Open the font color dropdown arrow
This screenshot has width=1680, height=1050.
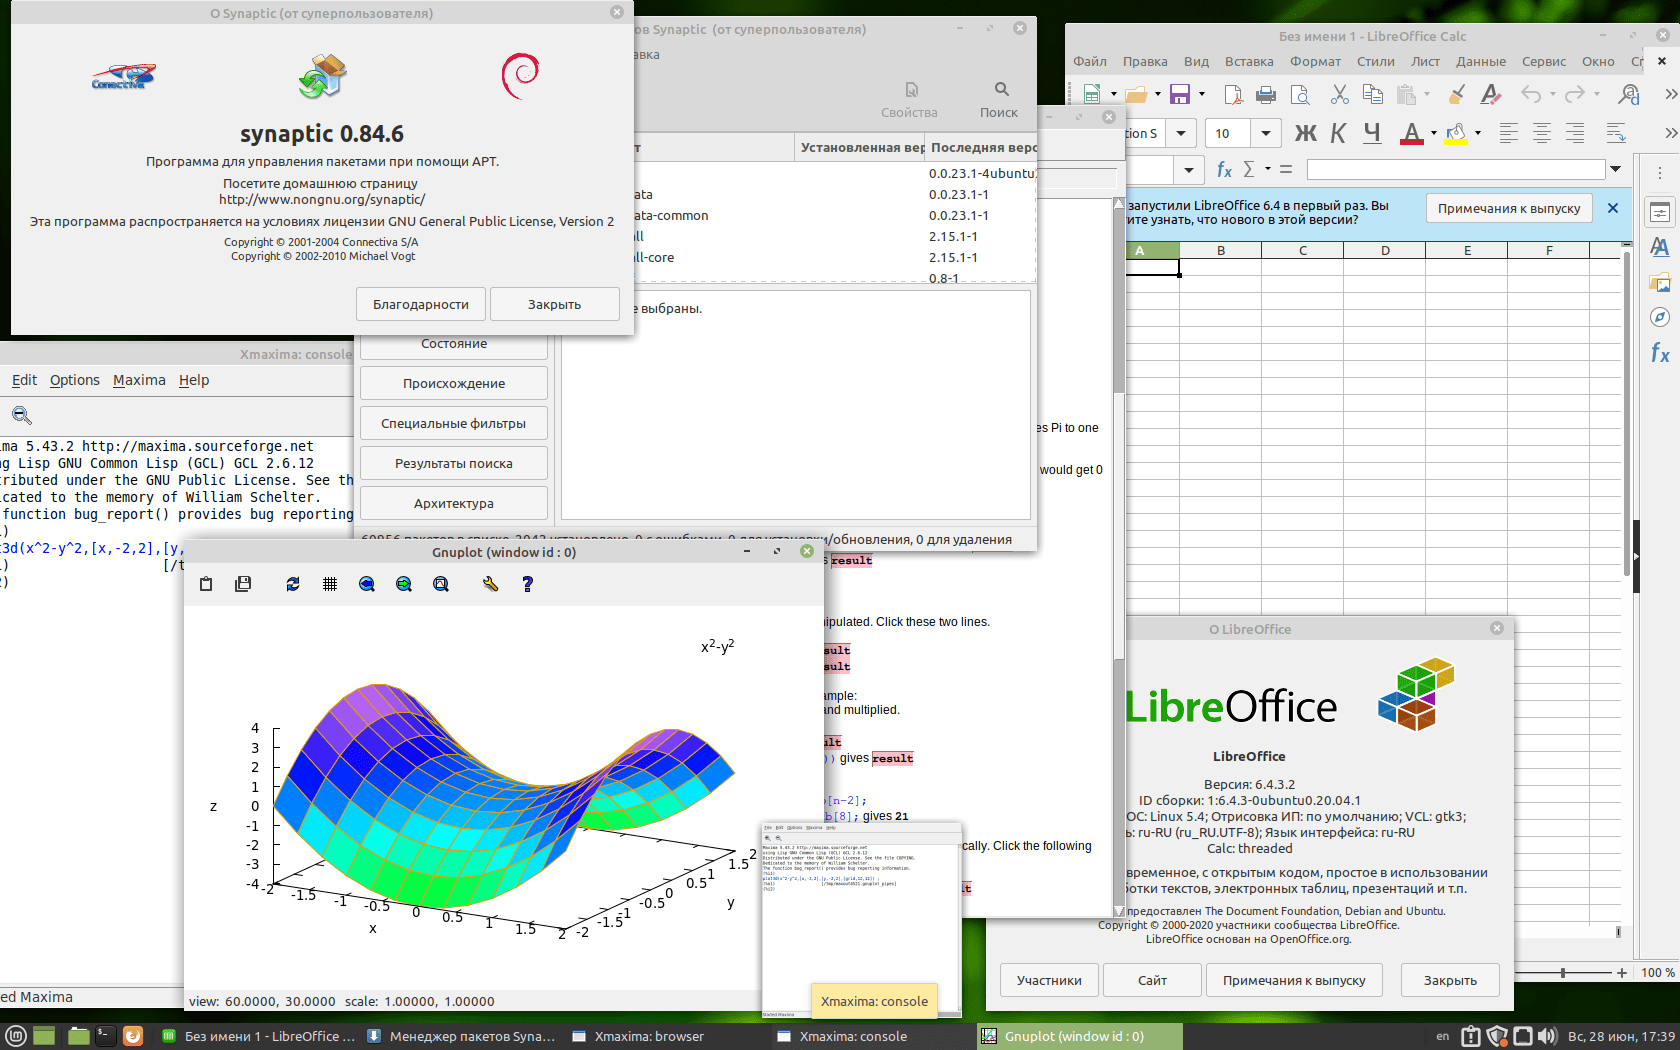pos(1433,133)
